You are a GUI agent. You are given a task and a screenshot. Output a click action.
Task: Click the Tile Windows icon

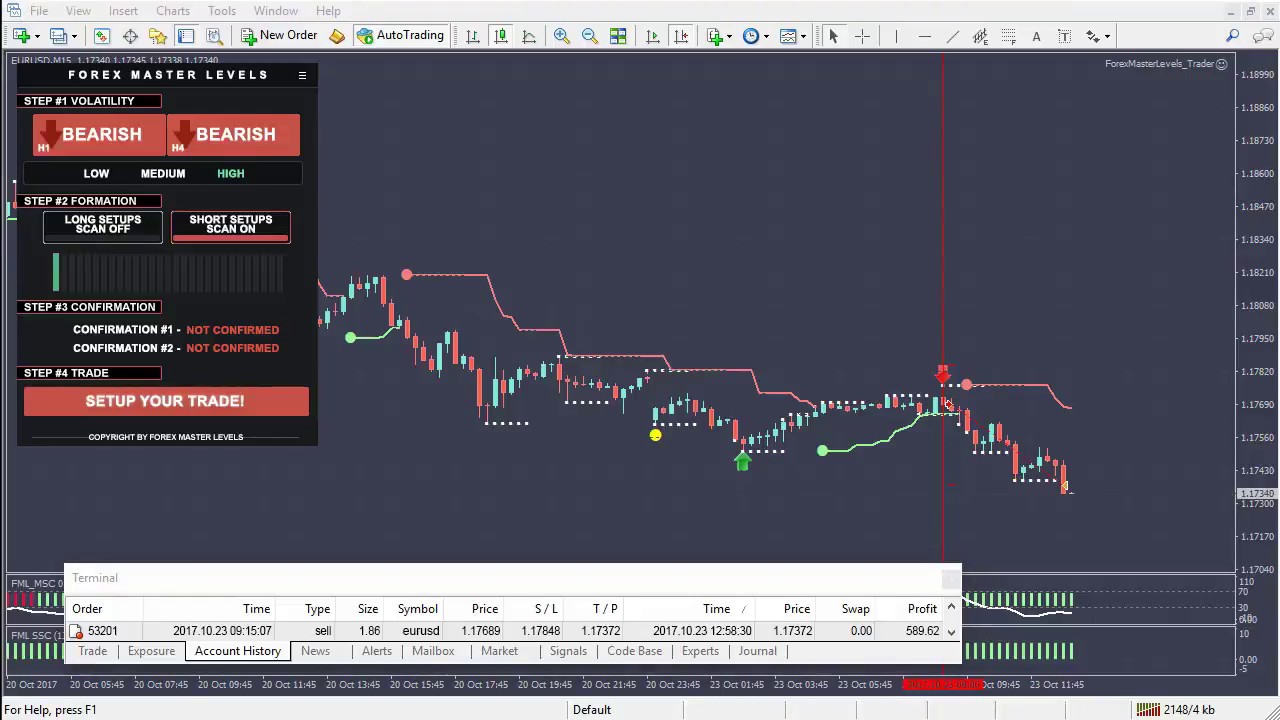618,36
